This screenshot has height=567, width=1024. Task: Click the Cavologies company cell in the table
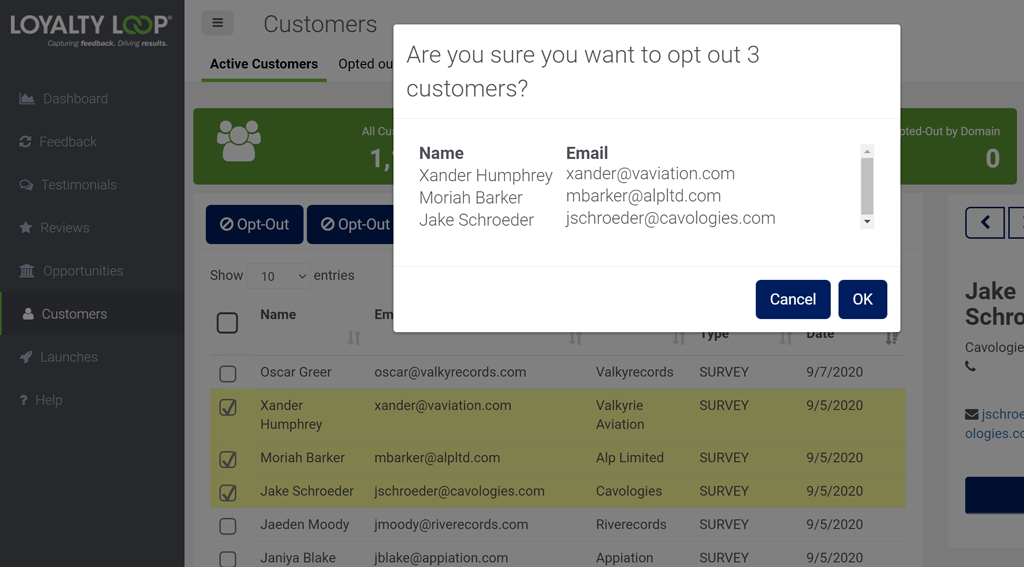click(x=629, y=491)
